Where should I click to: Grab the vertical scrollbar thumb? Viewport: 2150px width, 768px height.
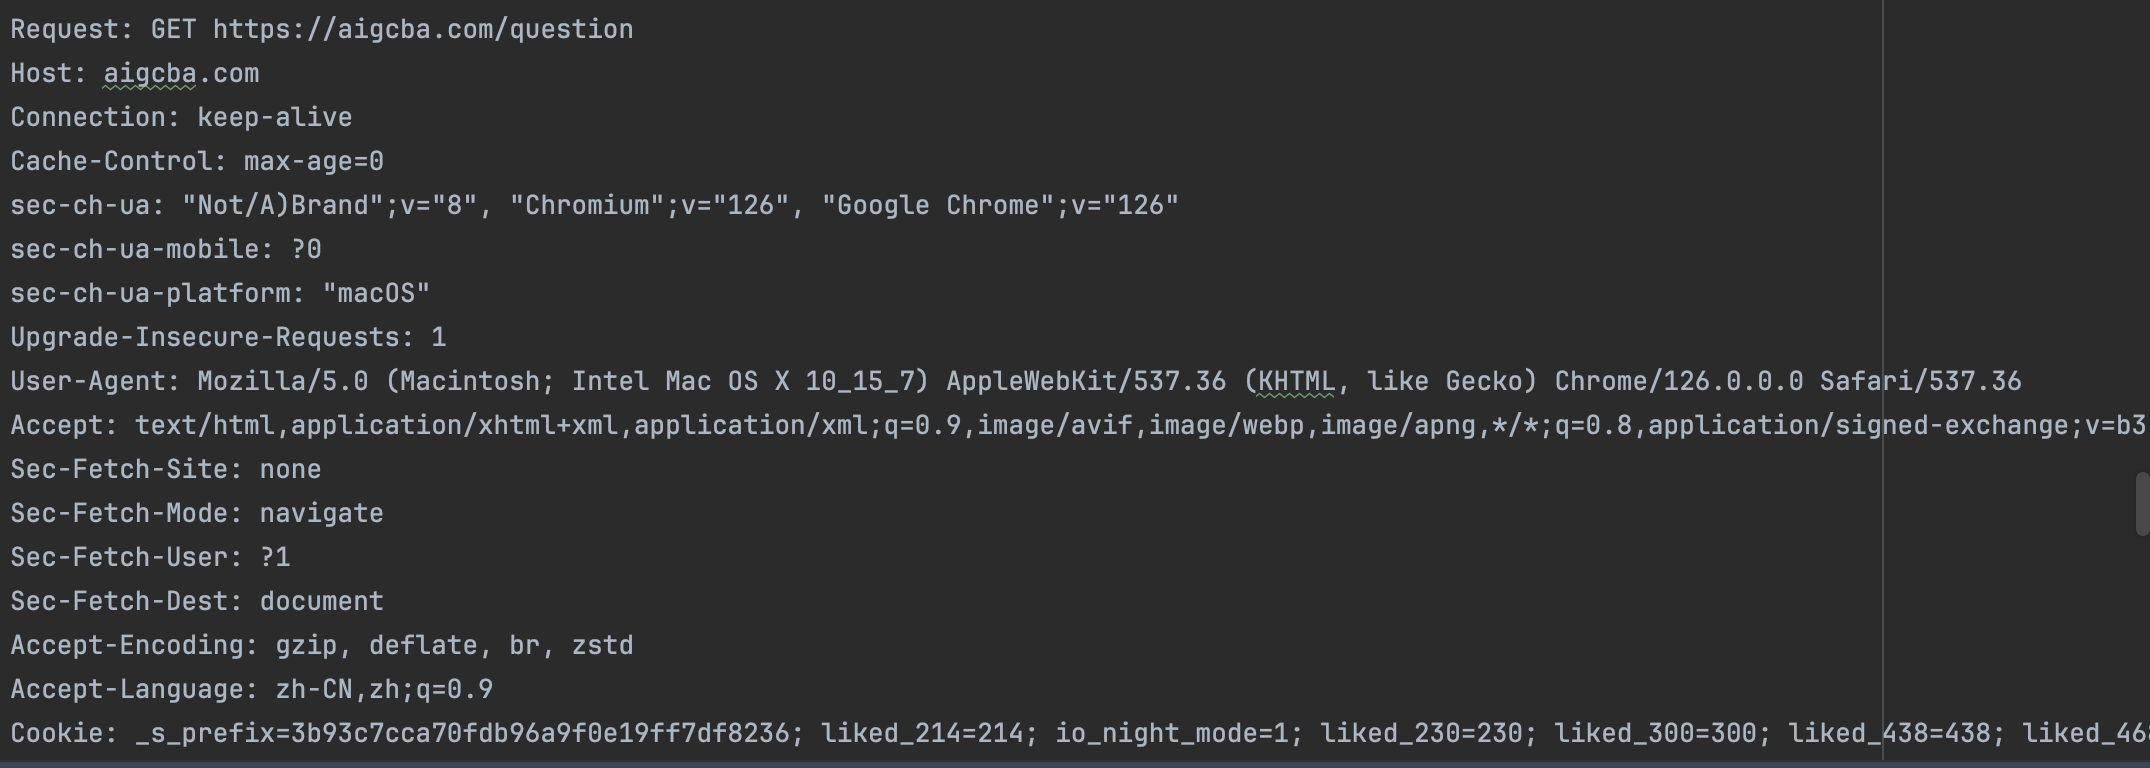click(x=2142, y=504)
